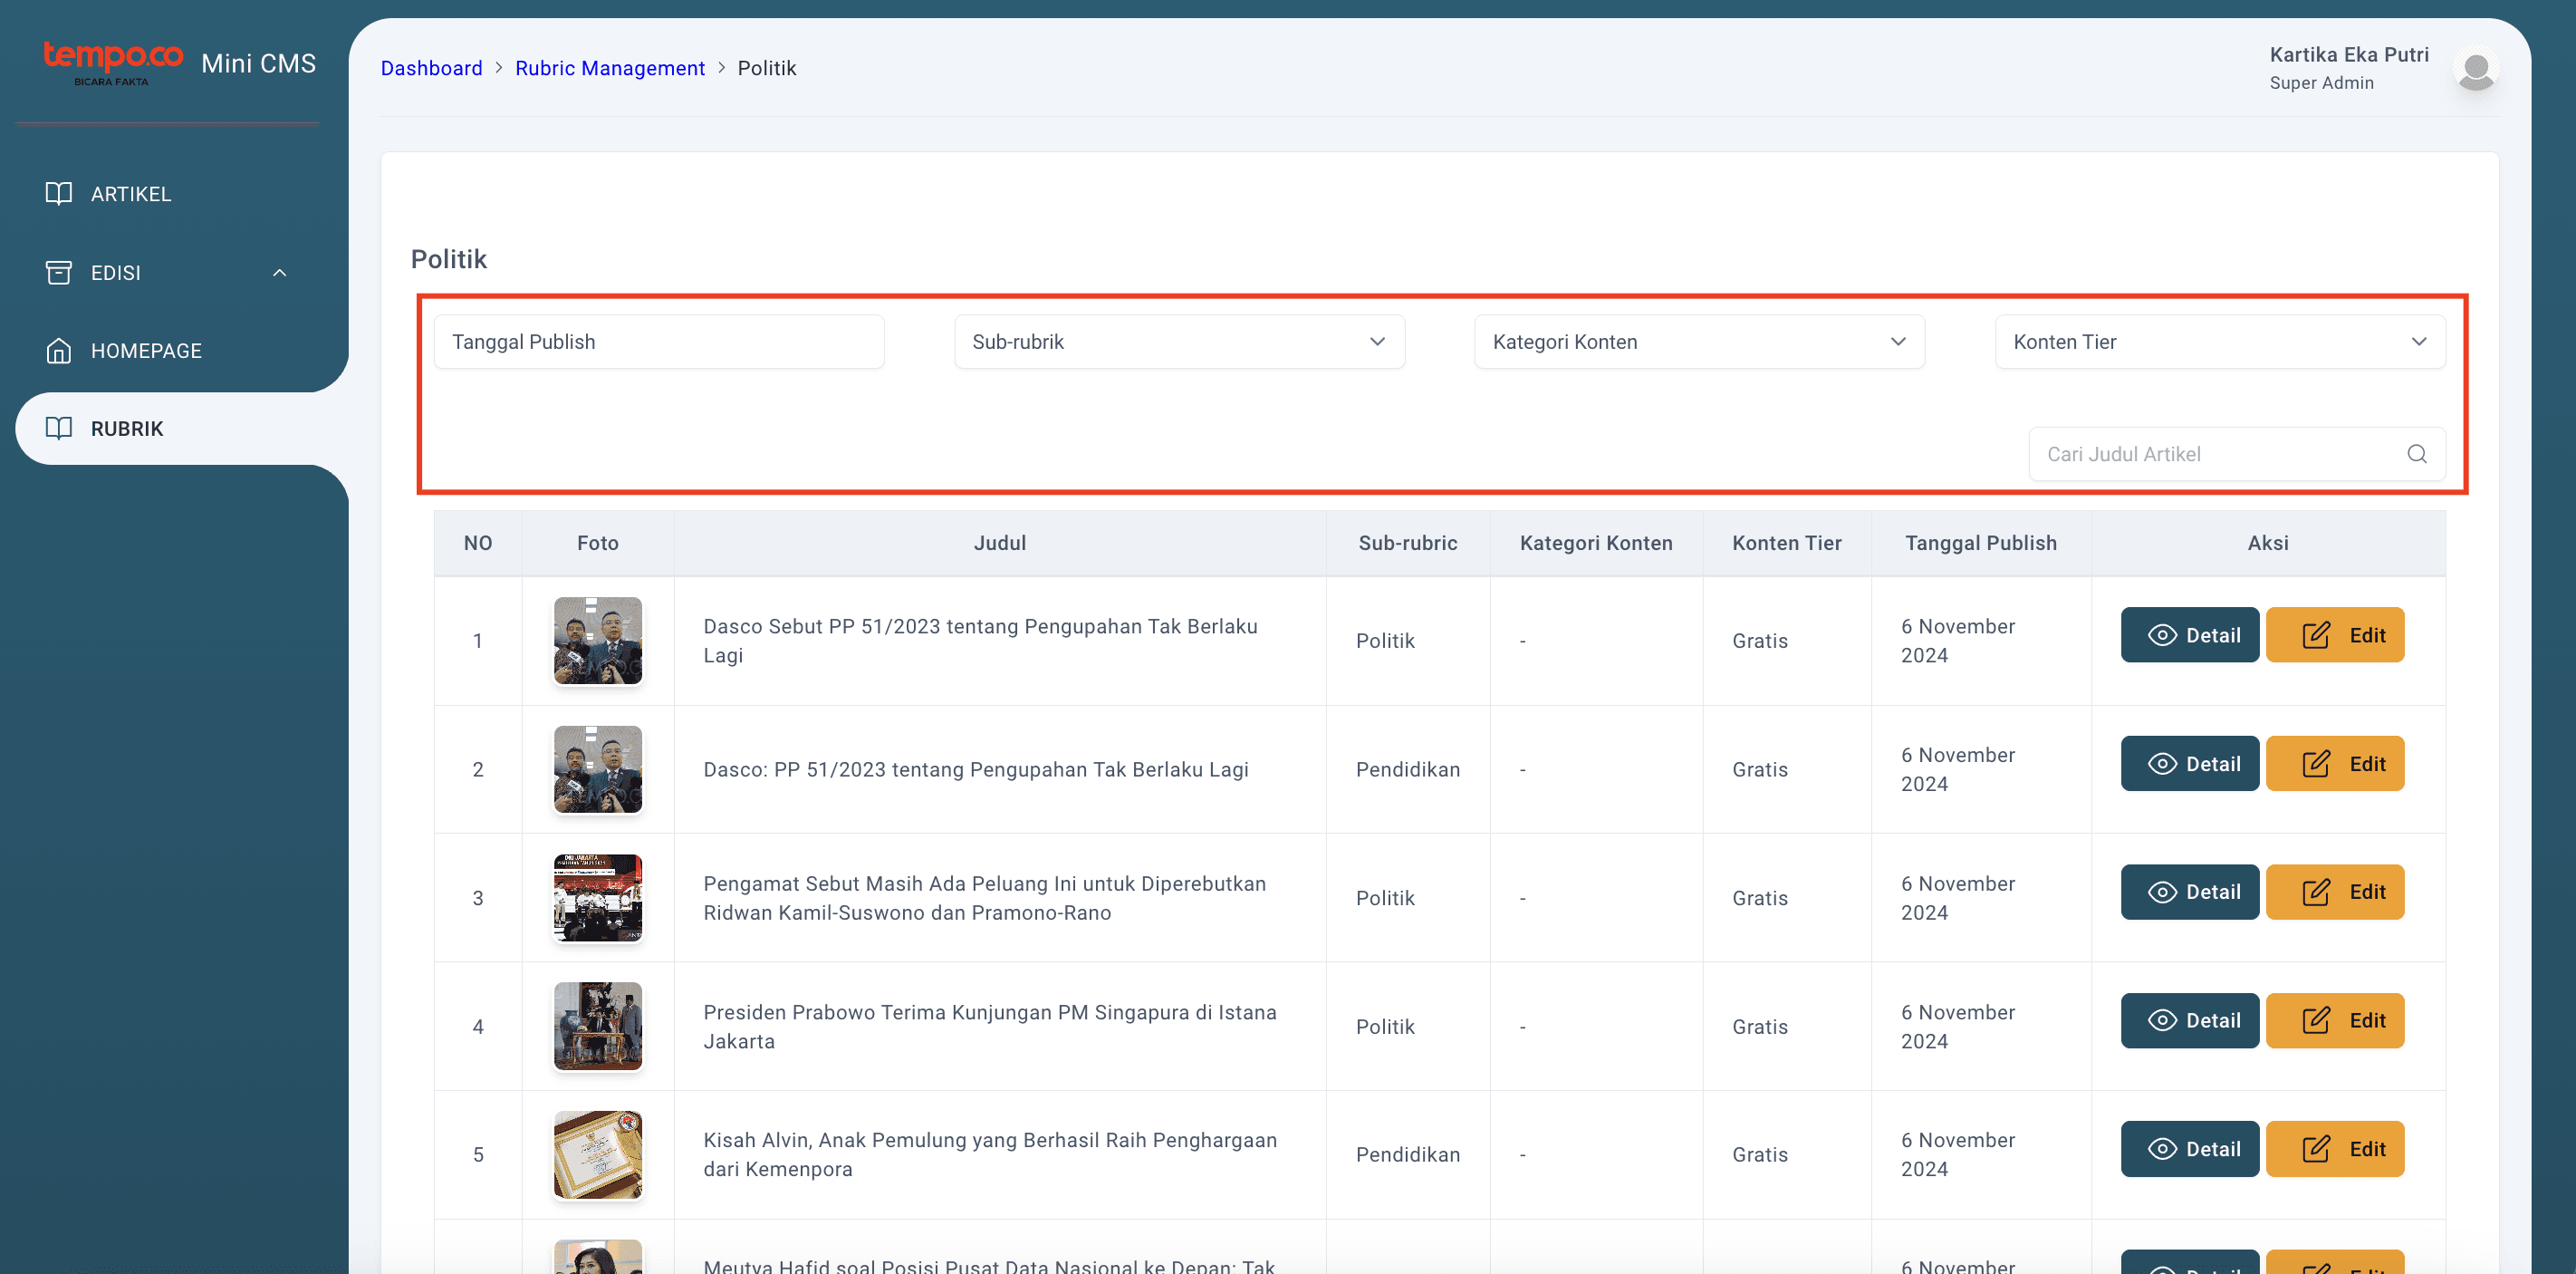Click the Tanggal Publish column header

click(x=1981, y=543)
